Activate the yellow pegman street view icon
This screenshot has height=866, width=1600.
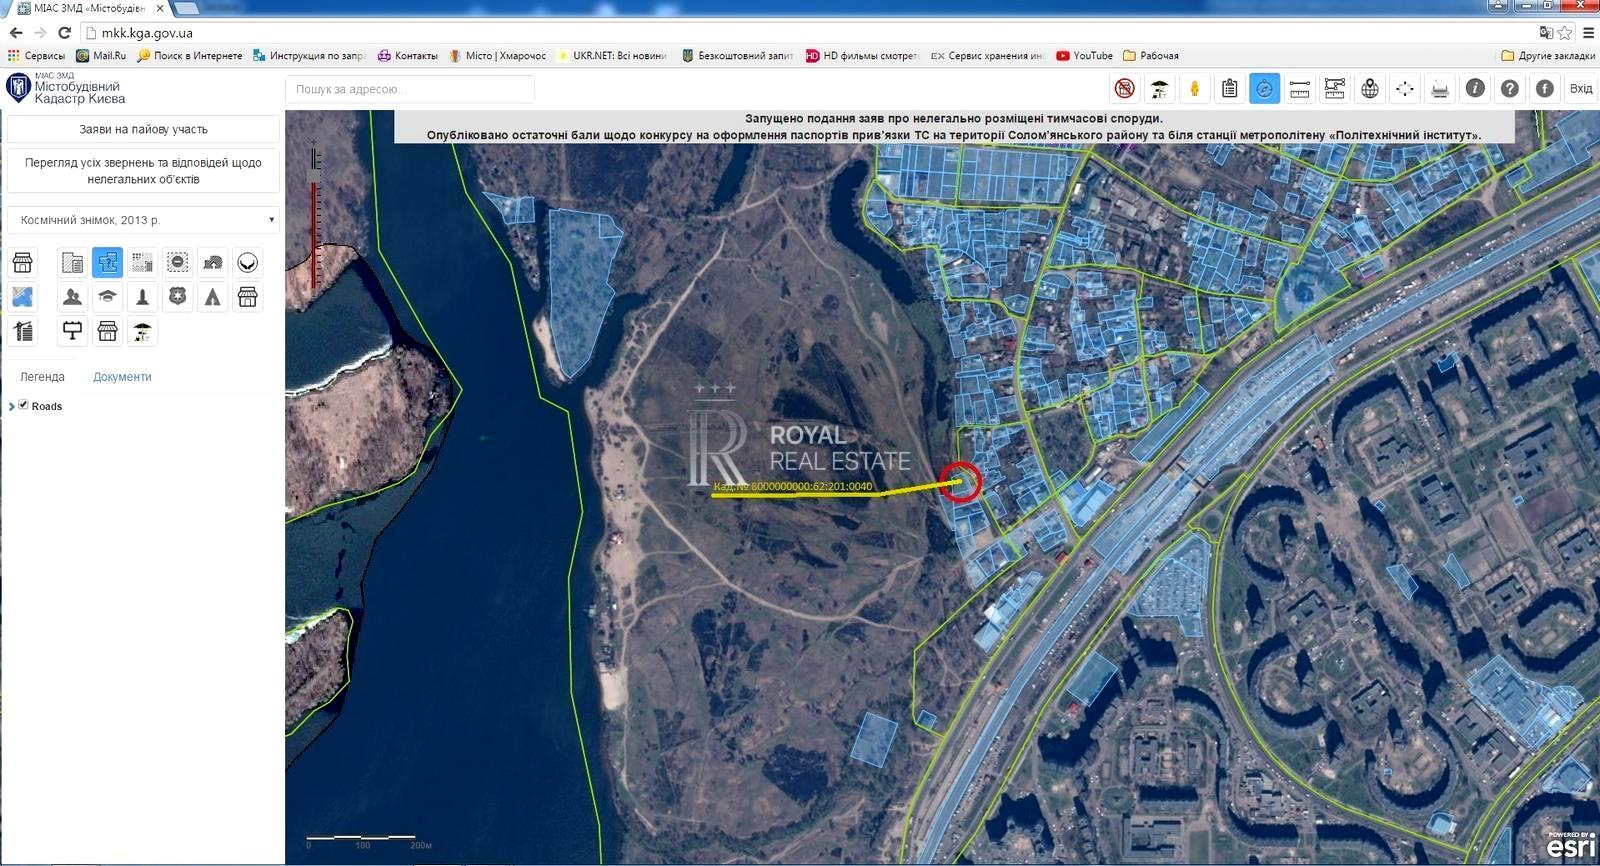pos(1195,89)
